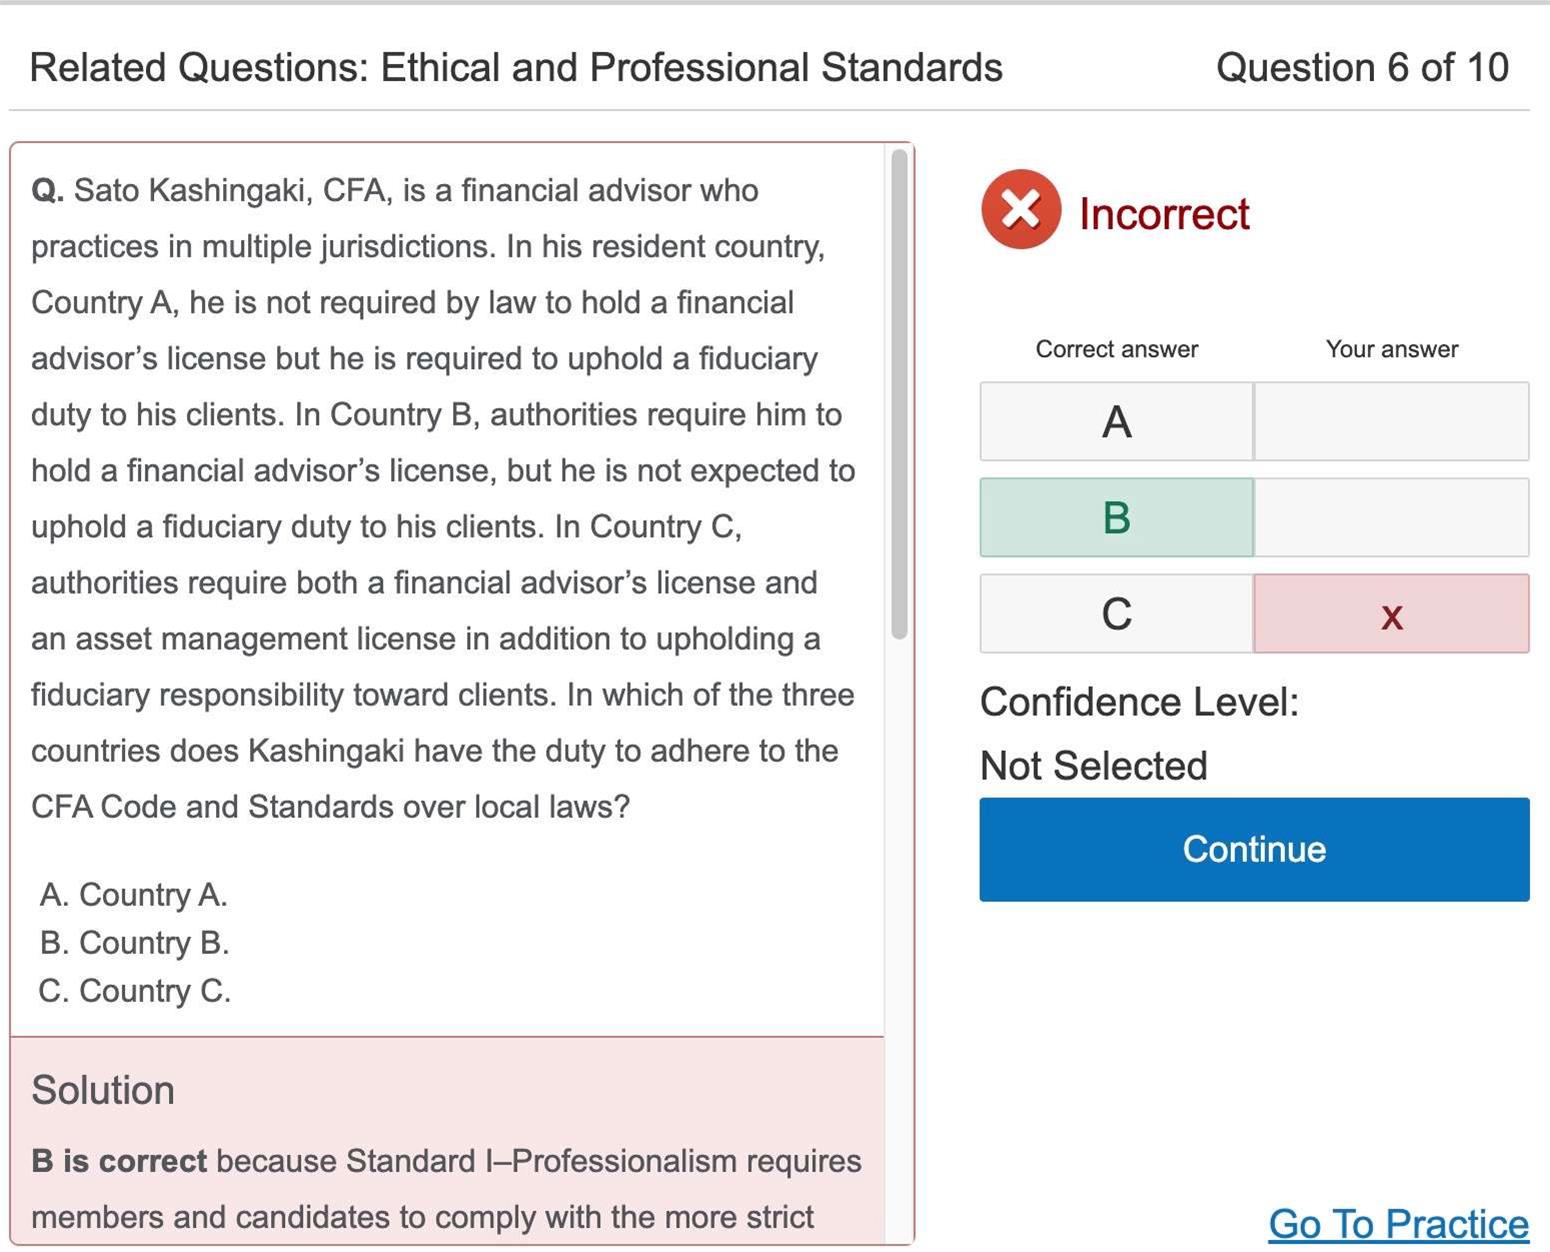
Task: Click the empty Your answer cell beside B
Action: click(1391, 517)
